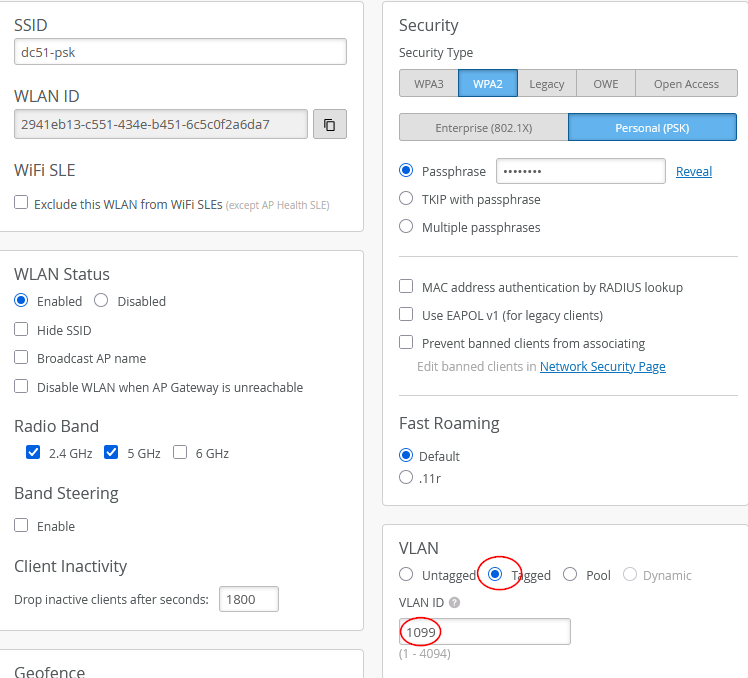Check MAC address authentication by RADIUS lookup

pyautogui.click(x=406, y=287)
